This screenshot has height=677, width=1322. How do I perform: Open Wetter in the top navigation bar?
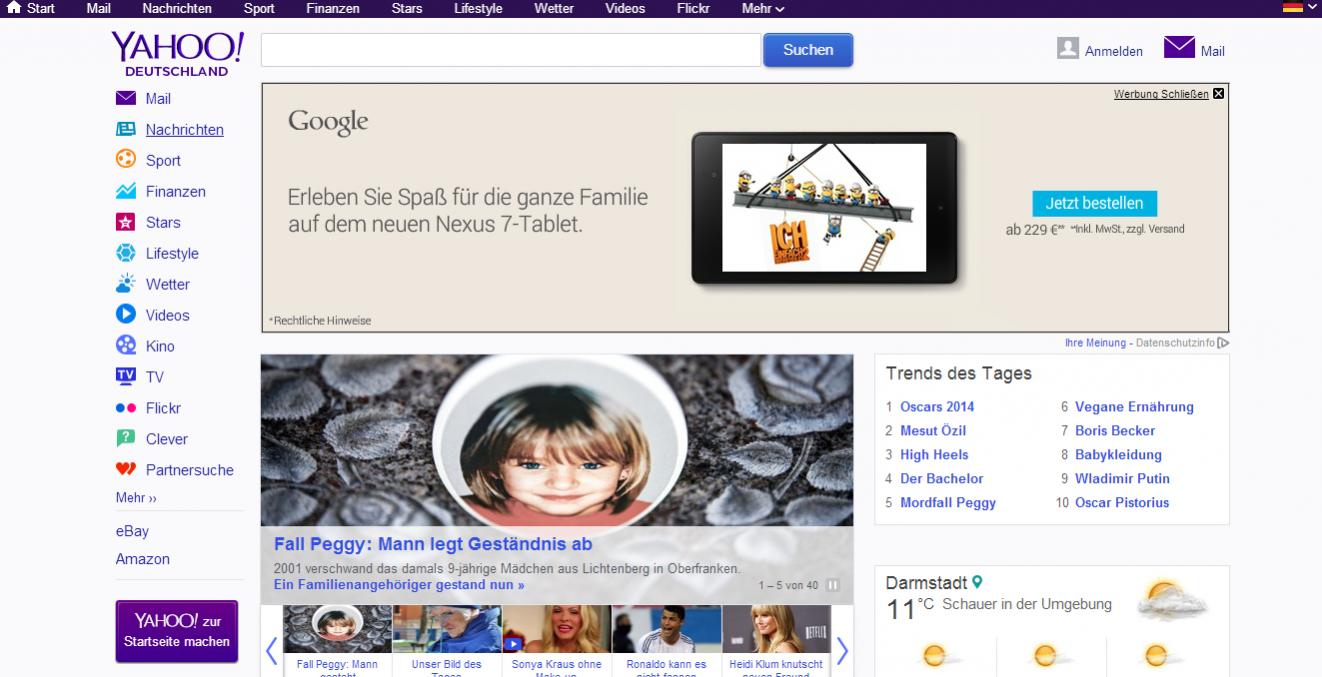point(554,8)
